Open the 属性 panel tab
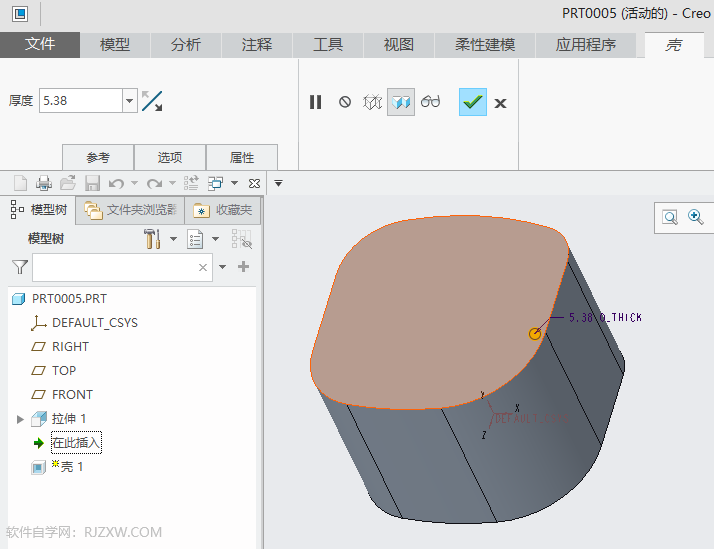714x549 pixels. (x=242, y=158)
